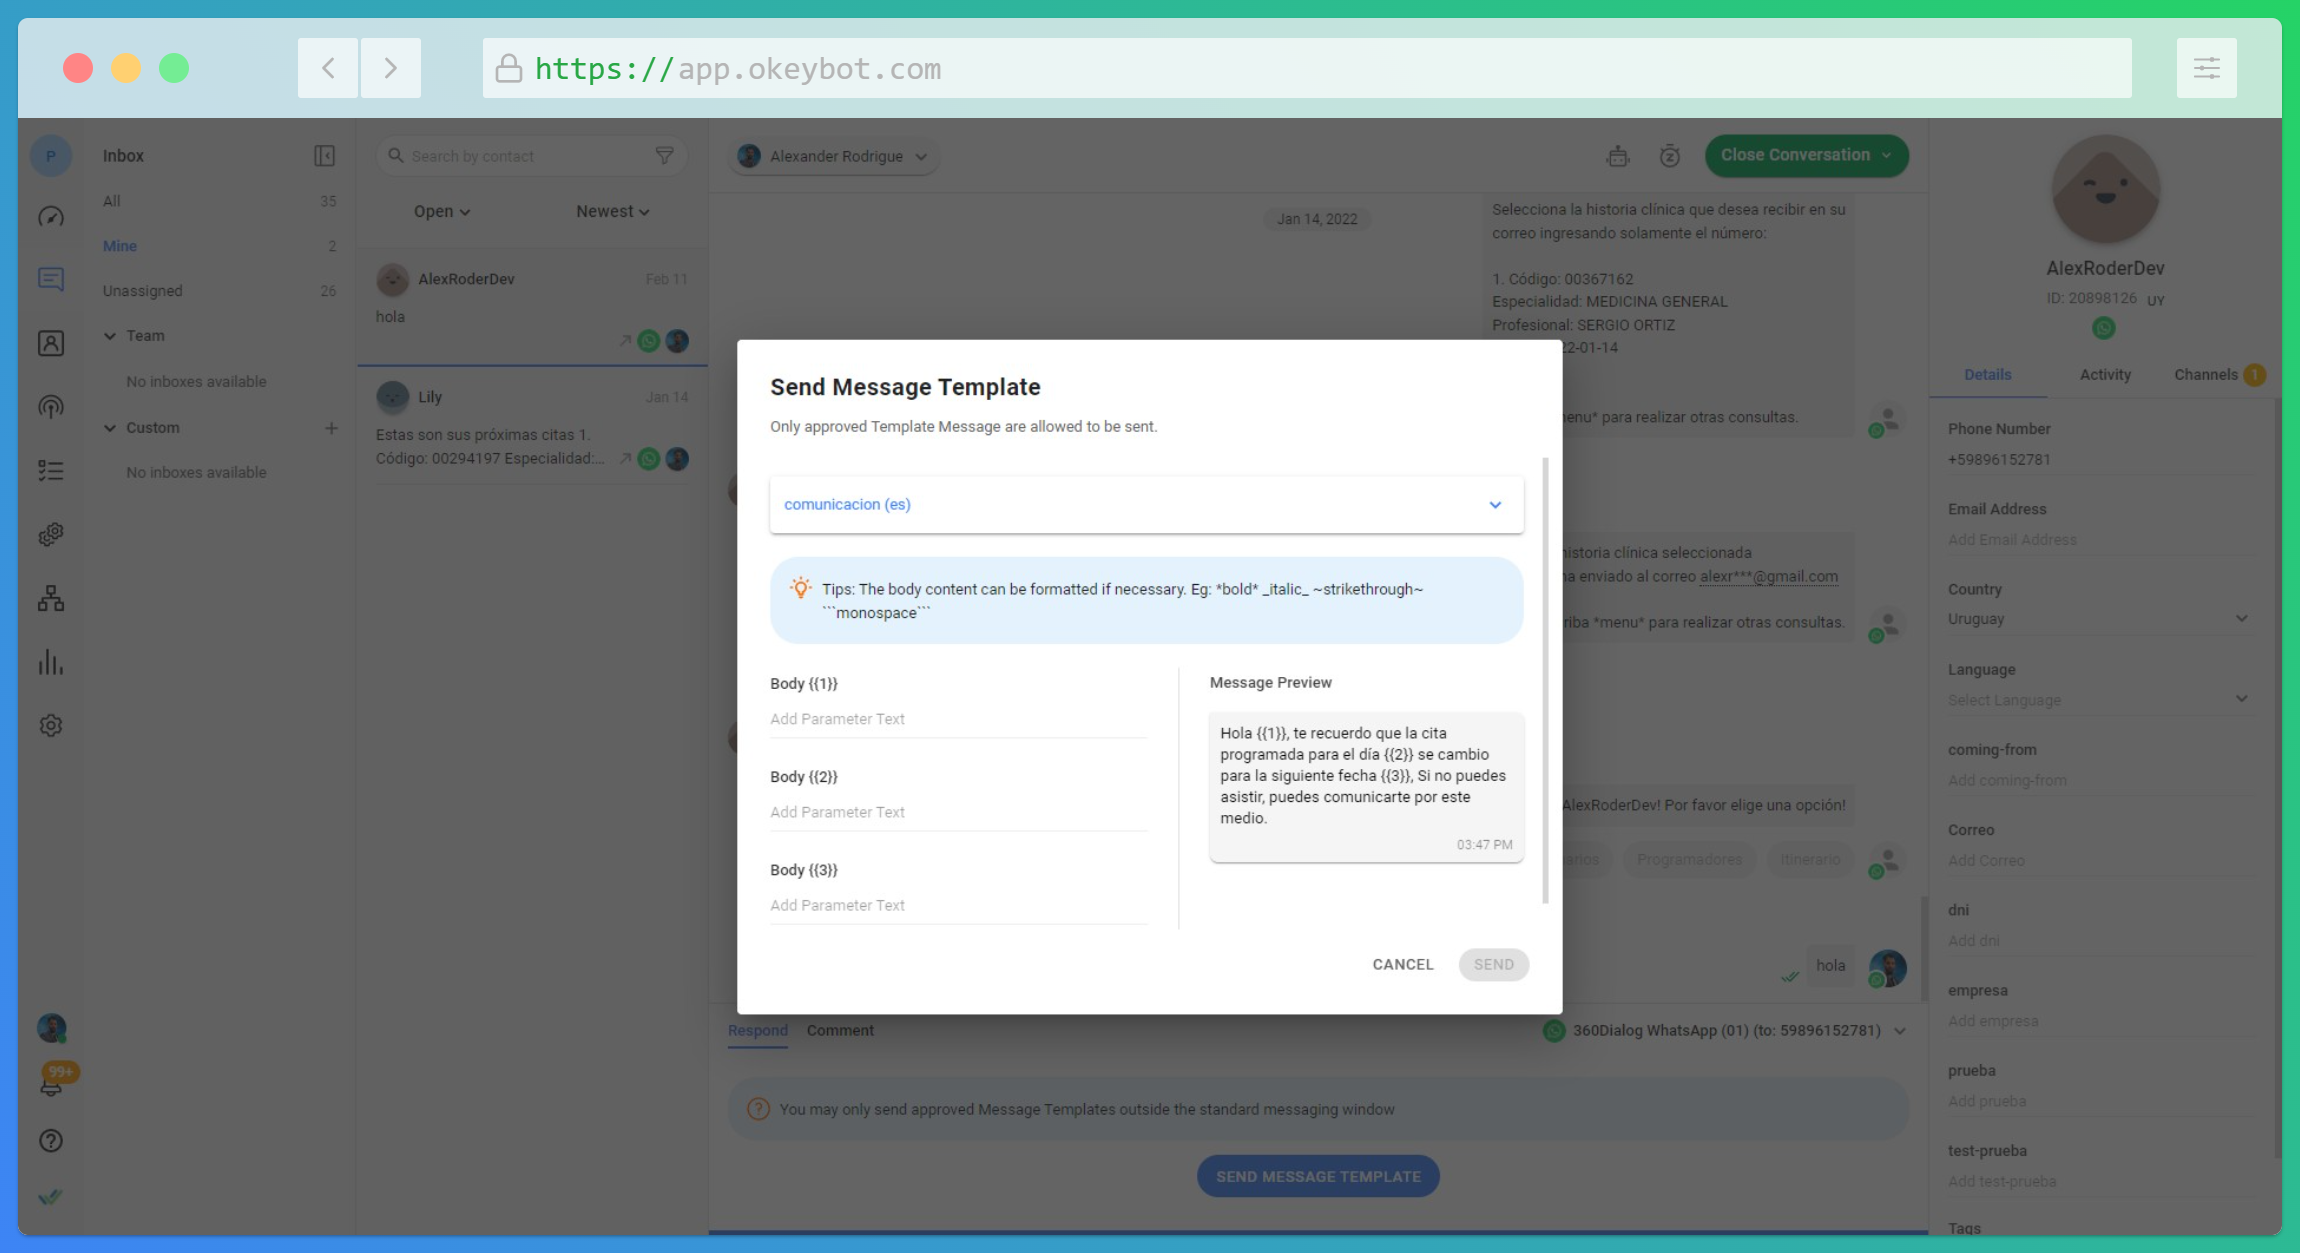
Task: Open the workflow hierarchy icon in sidebar
Action: (x=51, y=599)
